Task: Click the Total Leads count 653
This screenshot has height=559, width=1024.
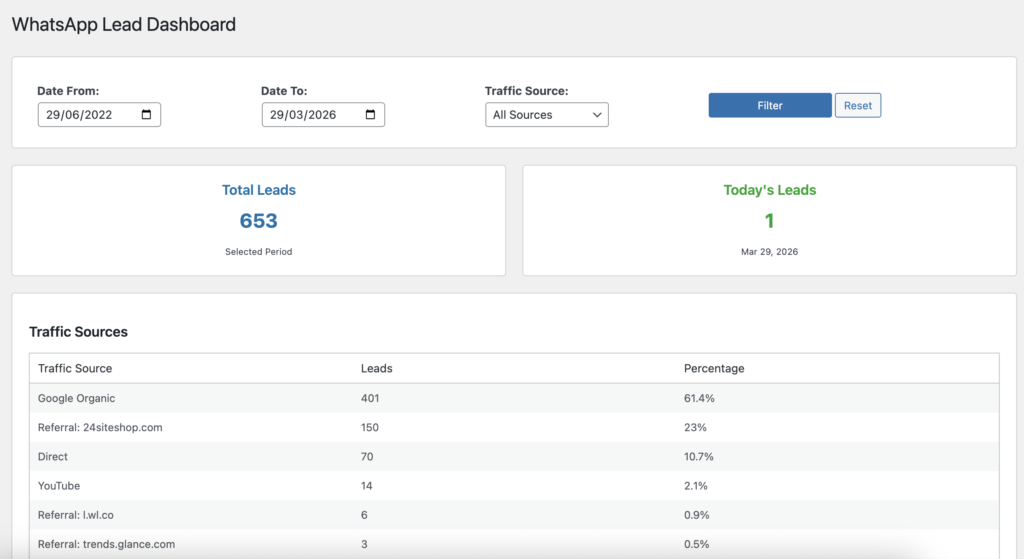Action: 258,221
